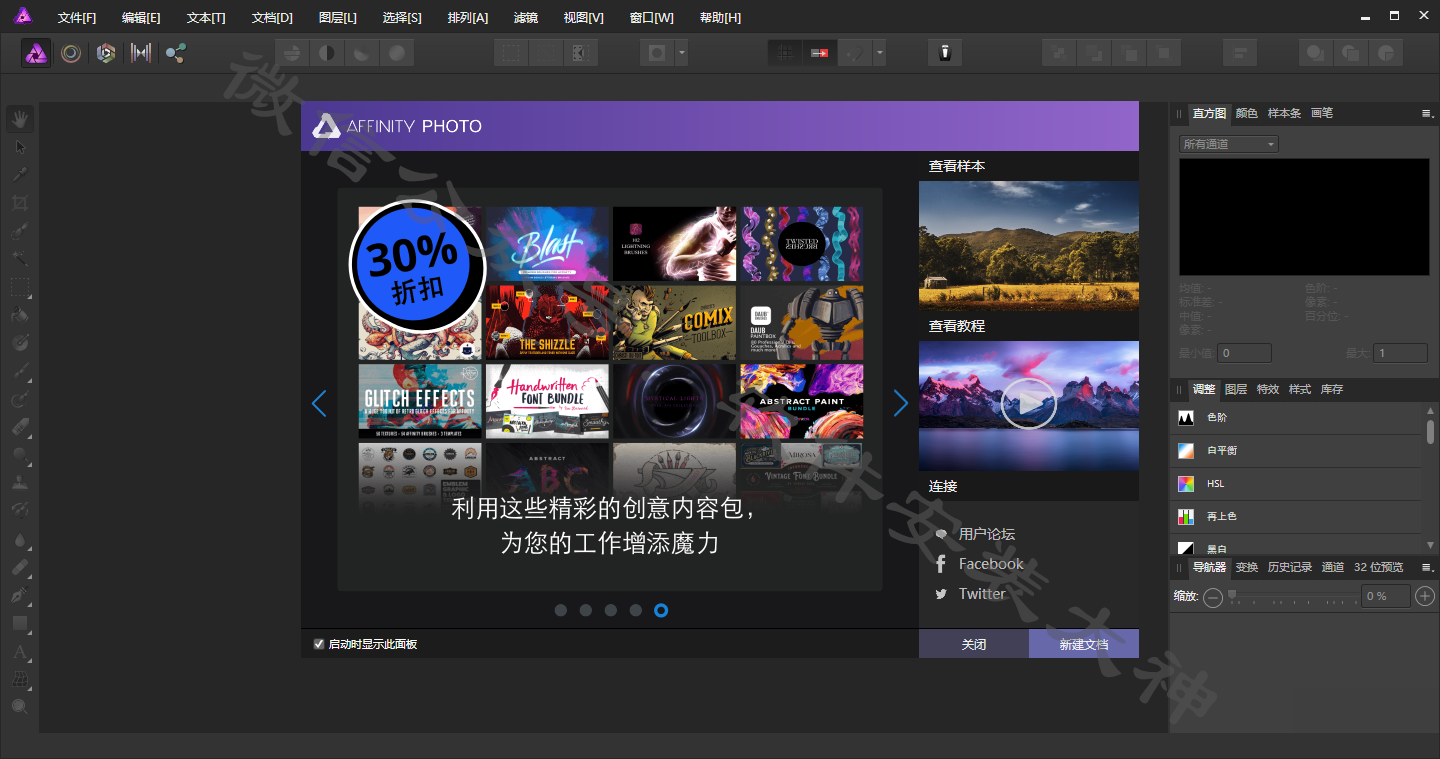Open the sample landscape thumbnail
The image size is (1440, 759).
1029,246
